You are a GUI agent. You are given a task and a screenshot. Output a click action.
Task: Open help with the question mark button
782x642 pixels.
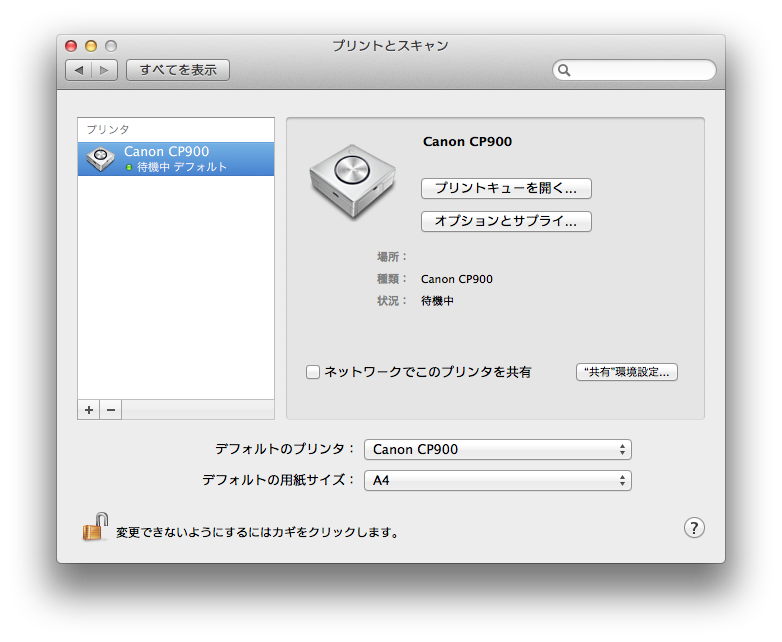[x=694, y=528]
